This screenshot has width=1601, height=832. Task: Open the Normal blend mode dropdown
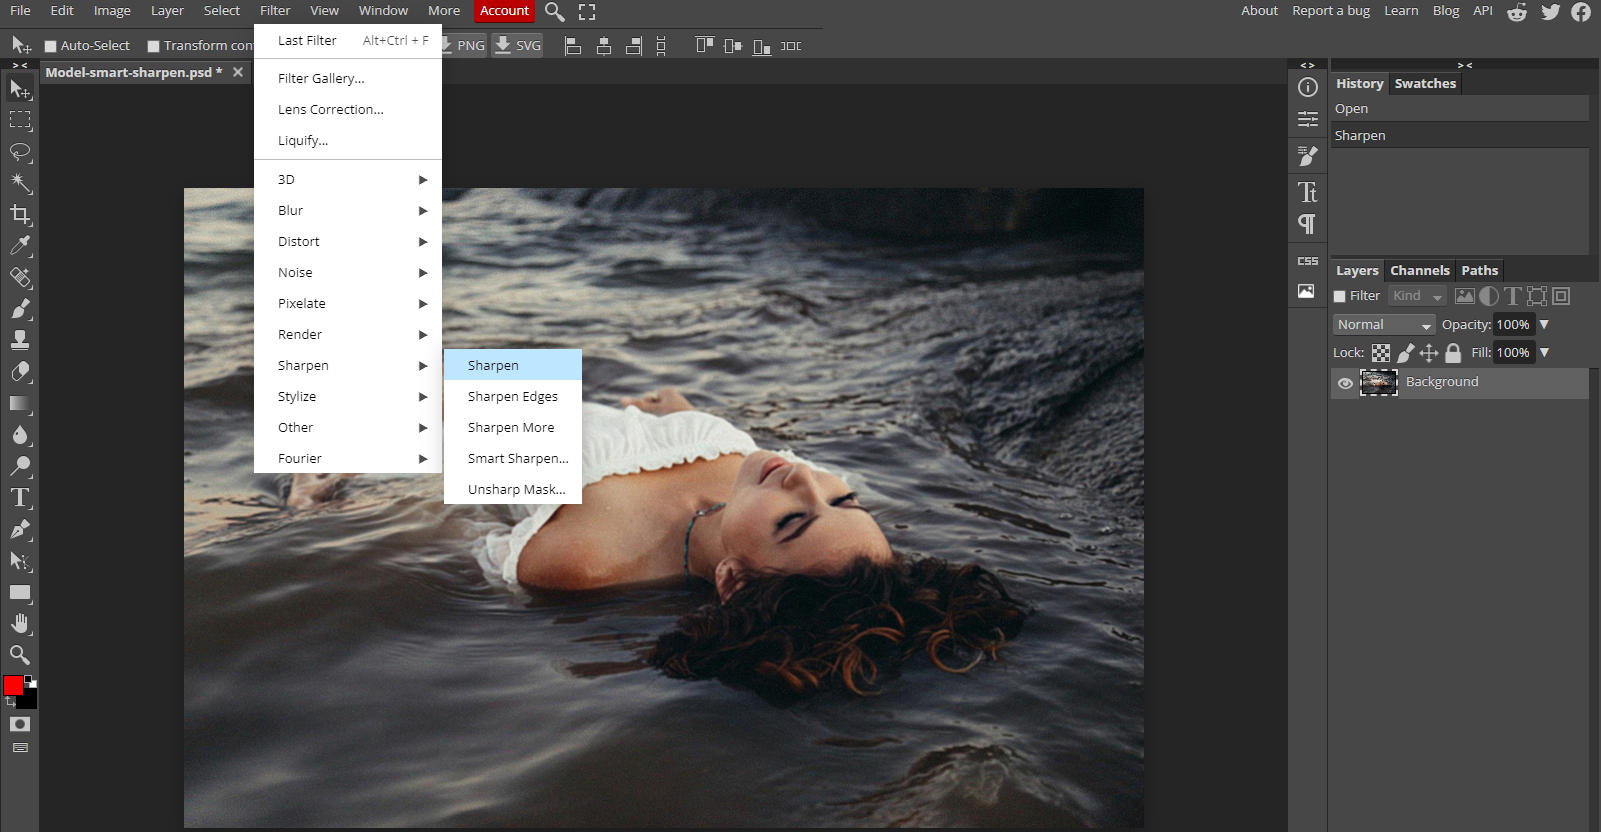(1384, 325)
